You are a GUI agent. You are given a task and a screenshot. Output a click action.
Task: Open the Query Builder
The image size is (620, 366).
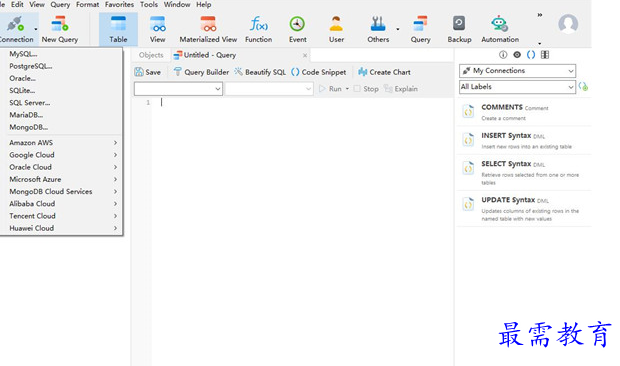click(x=201, y=72)
